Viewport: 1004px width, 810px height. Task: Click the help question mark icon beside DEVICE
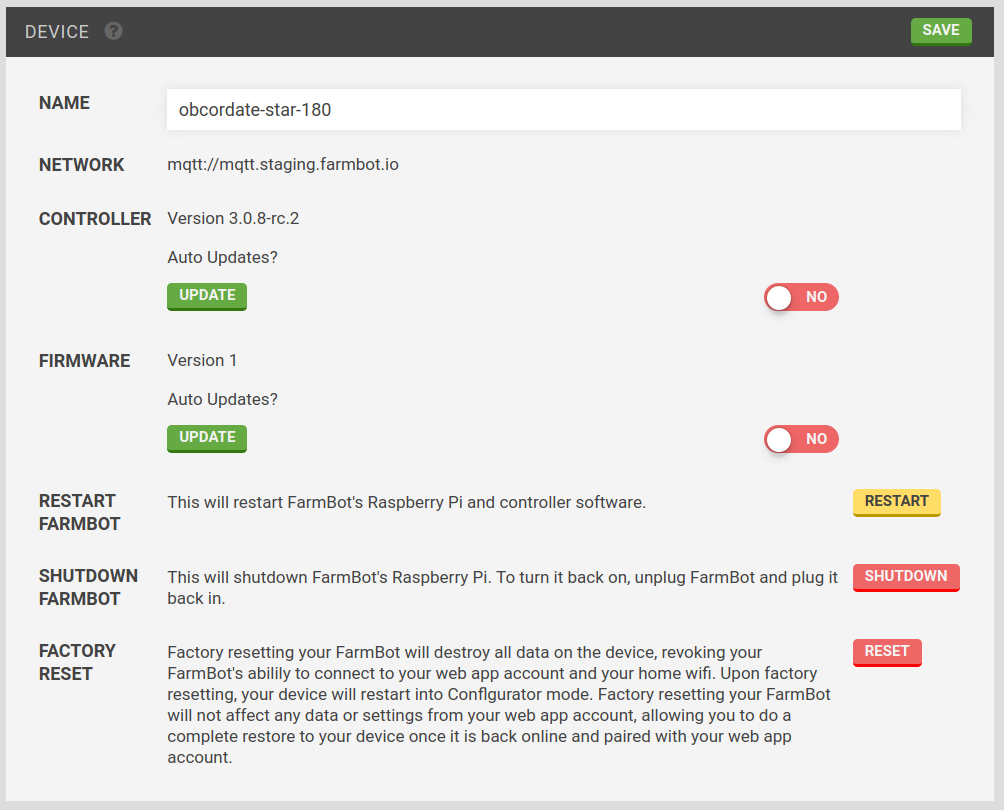(x=114, y=31)
